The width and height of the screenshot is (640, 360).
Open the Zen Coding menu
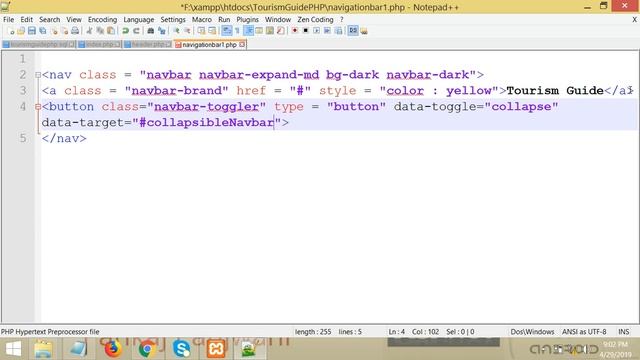(315, 20)
